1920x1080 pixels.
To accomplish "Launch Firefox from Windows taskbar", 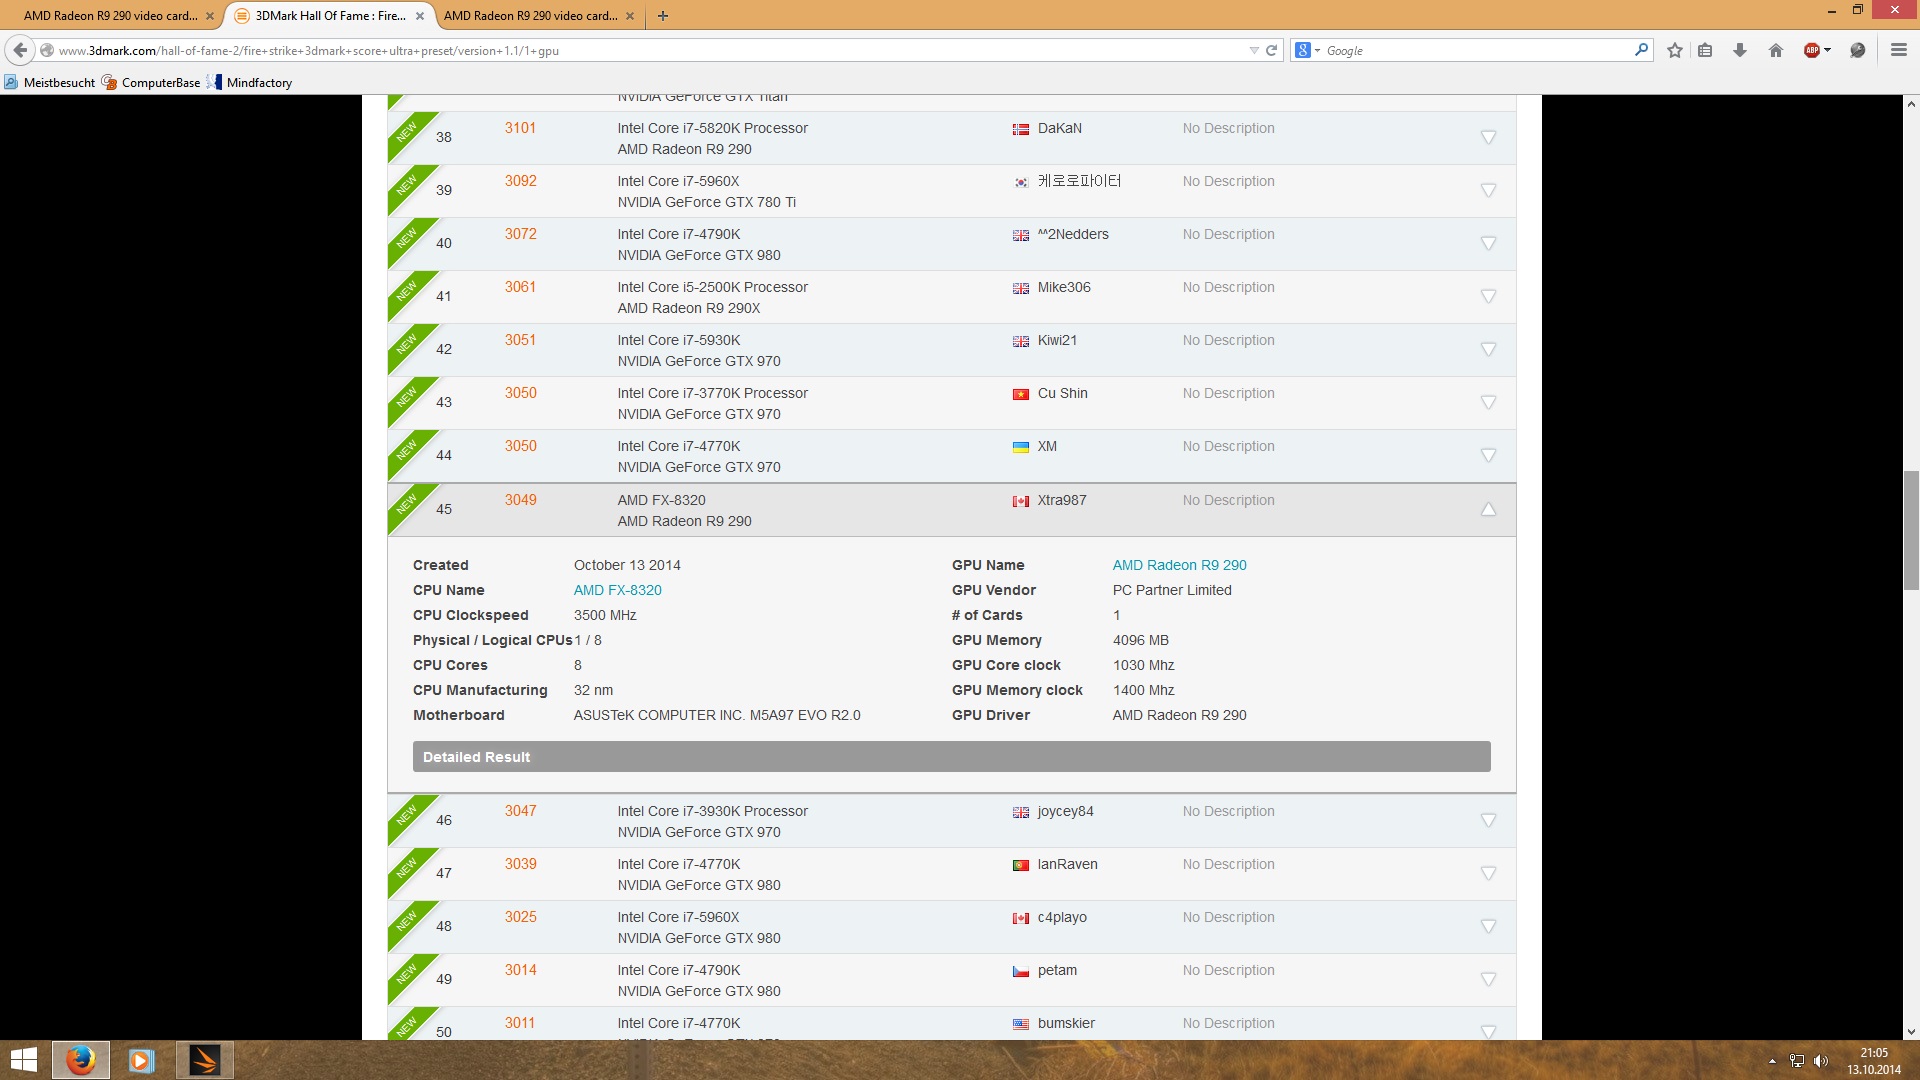I will click(81, 1060).
